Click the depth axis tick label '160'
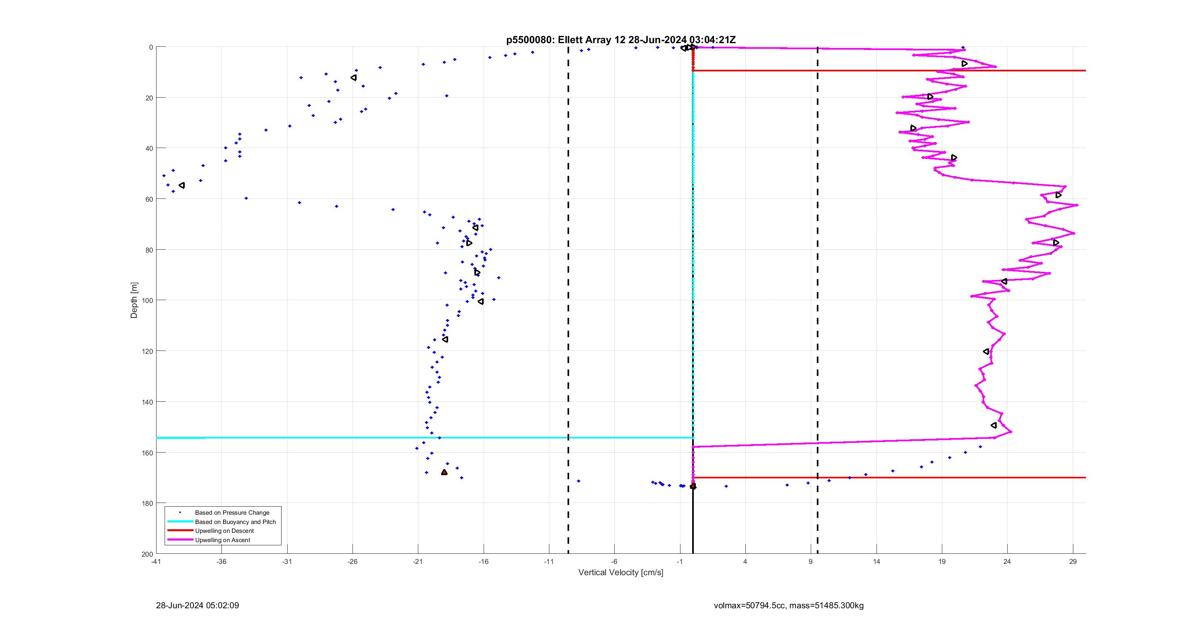Screen dimensions: 1200x622 click(146, 452)
